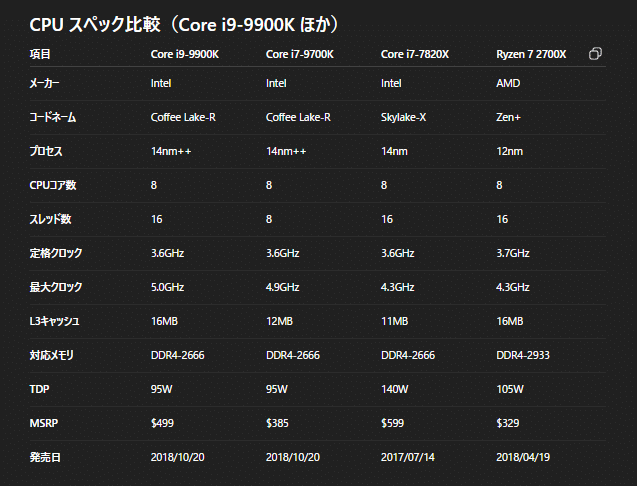The image size is (637, 486).
Task: Click the 'CPUコア数' row label
Action: click(53, 185)
